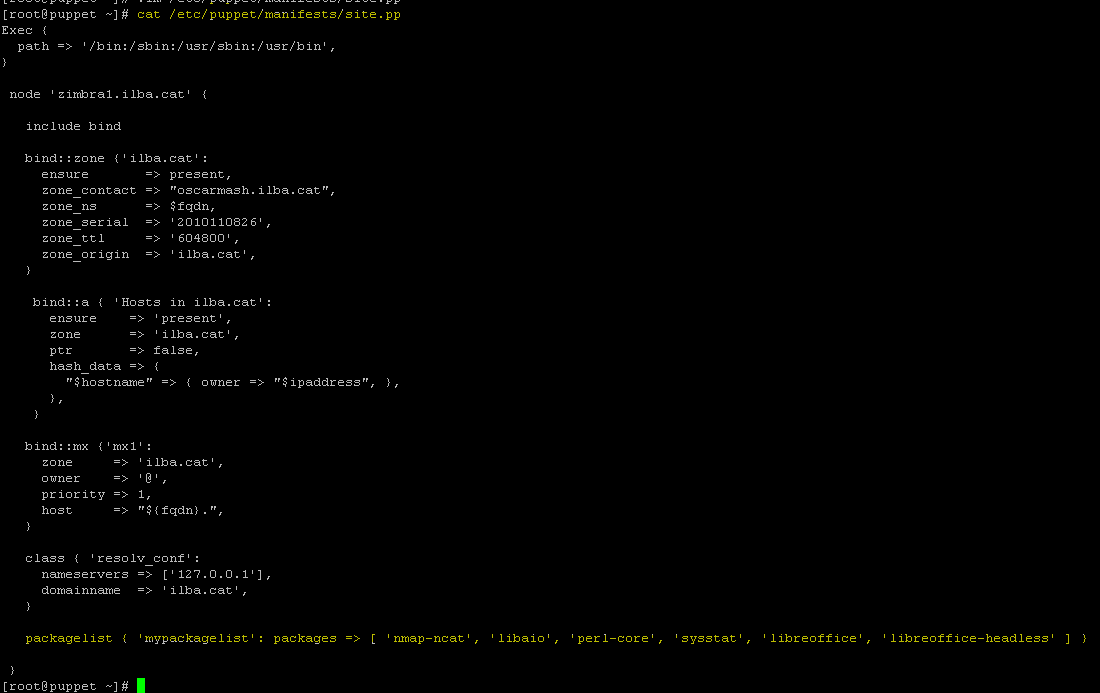The width and height of the screenshot is (1100, 693).
Task: Click the owner '@' value
Action: (x=149, y=478)
